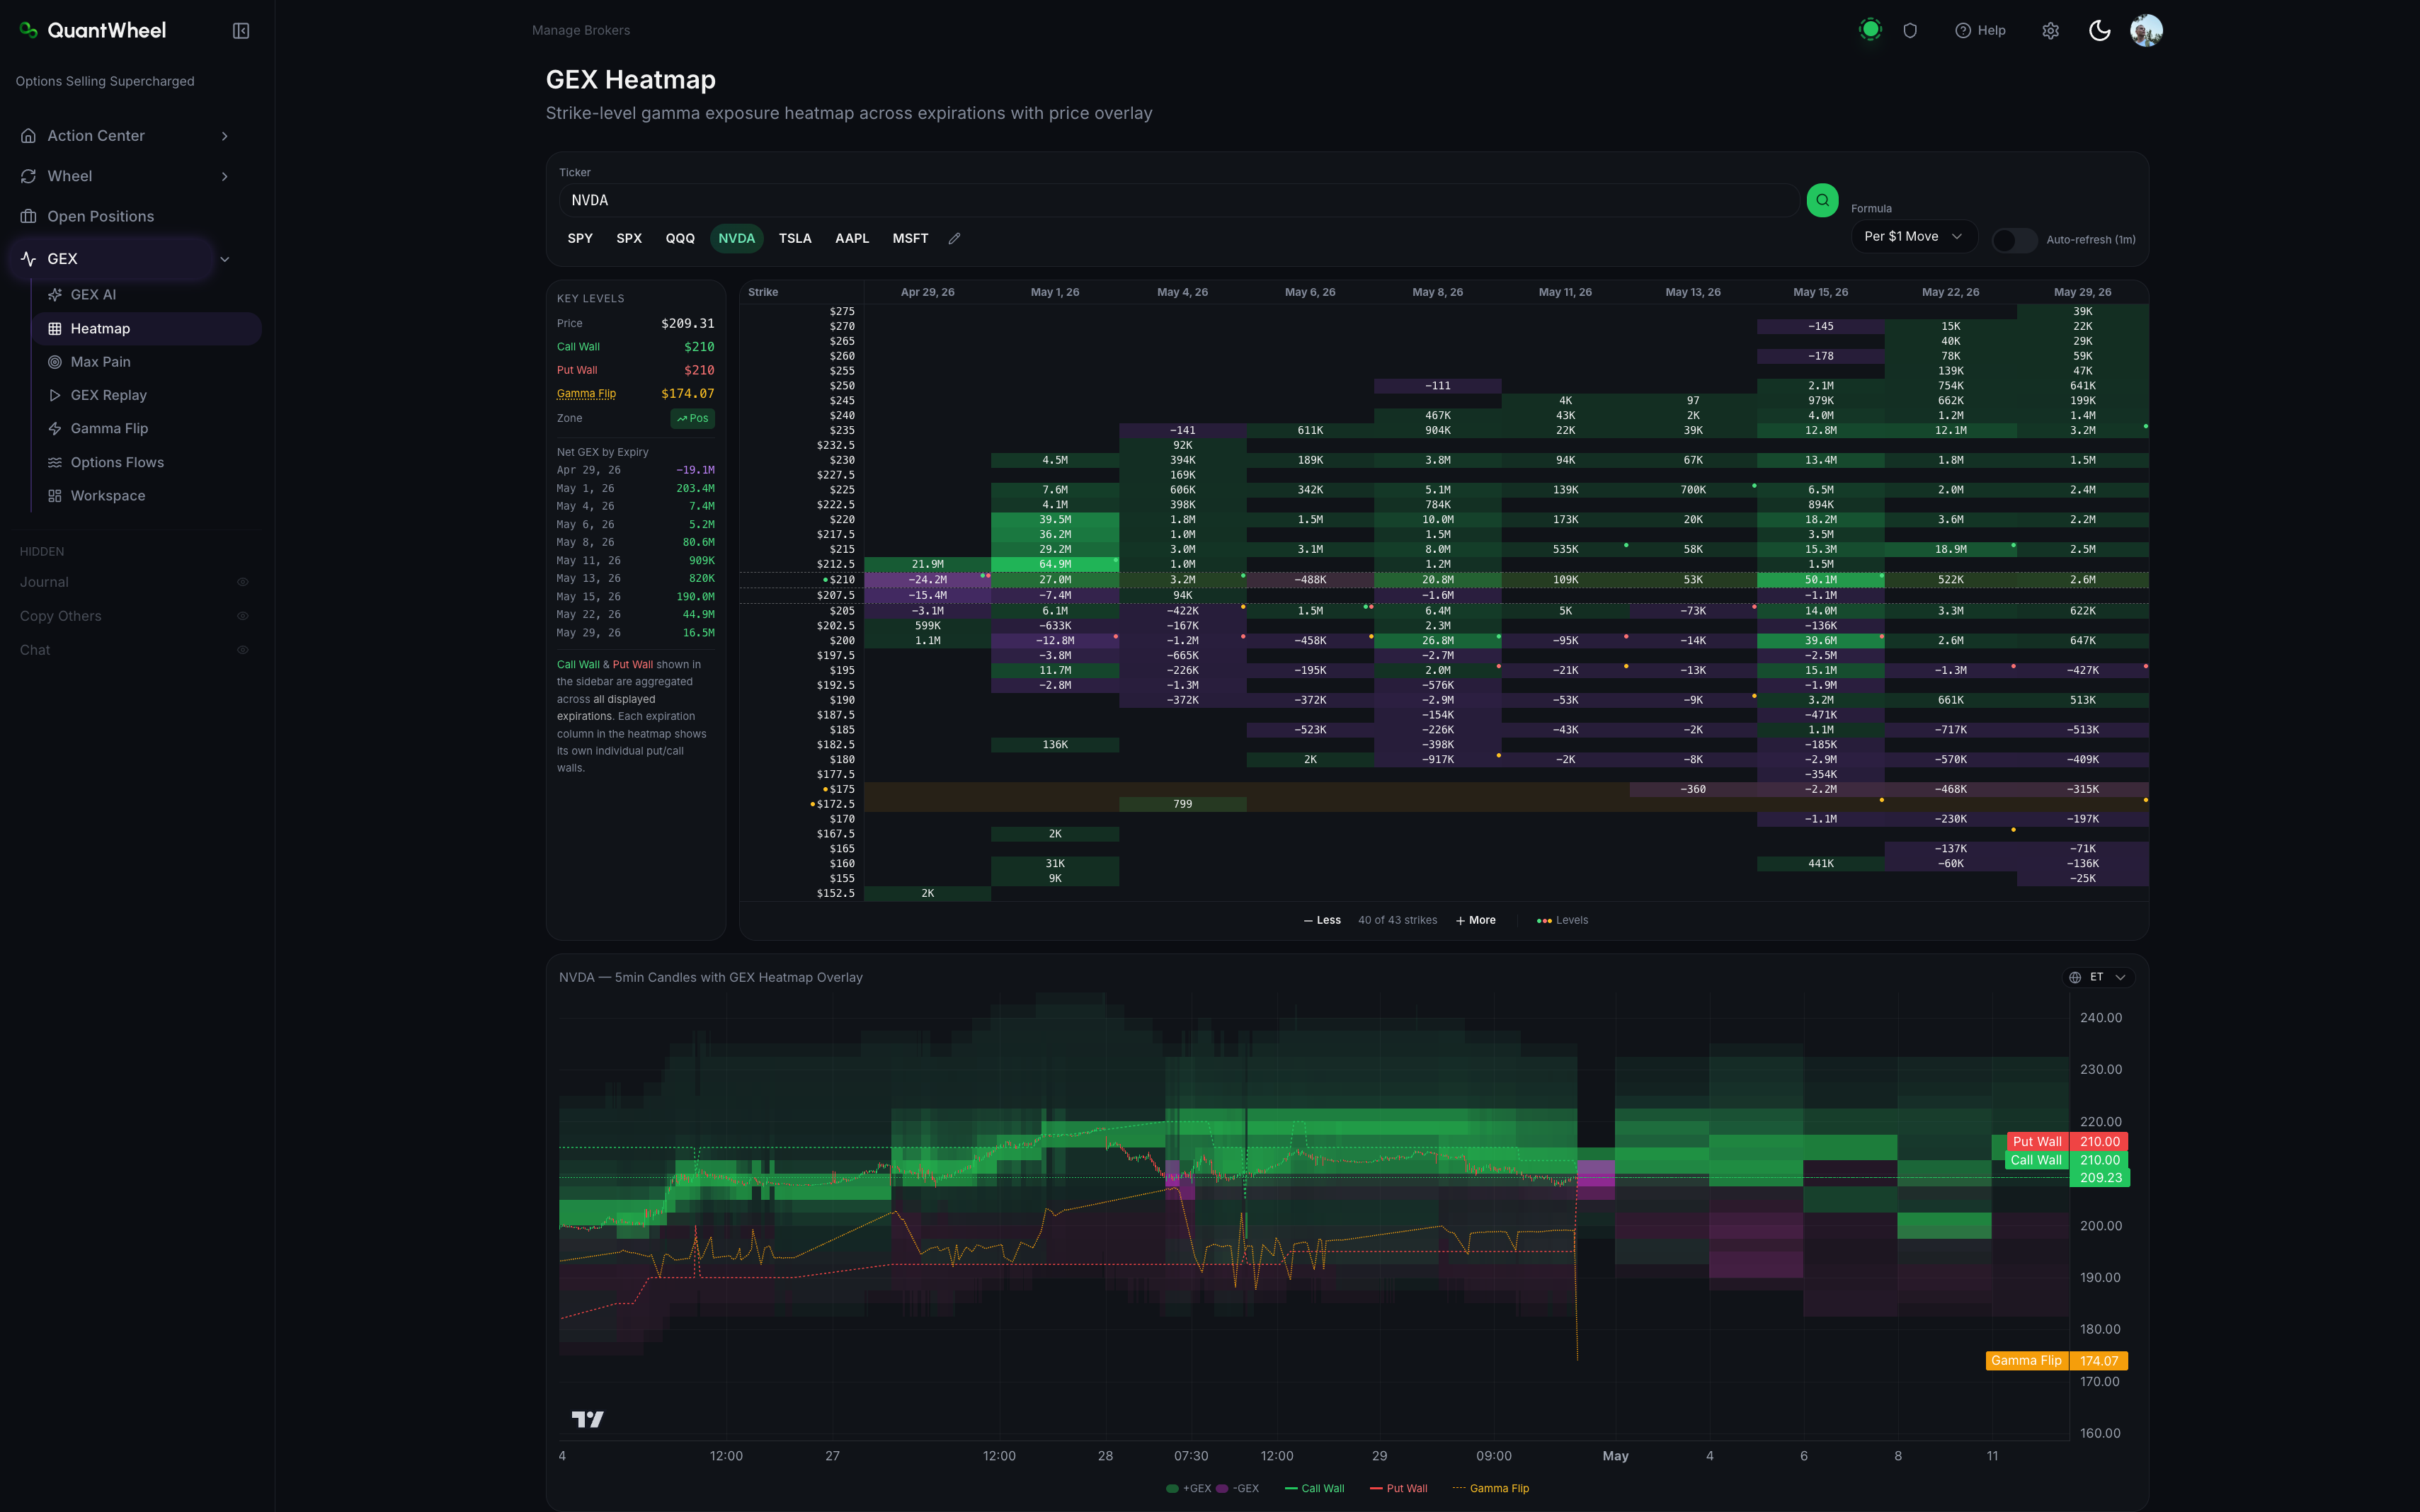Collapse the GEX section chevron
The image size is (2420, 1512).
tap(225, 259)
